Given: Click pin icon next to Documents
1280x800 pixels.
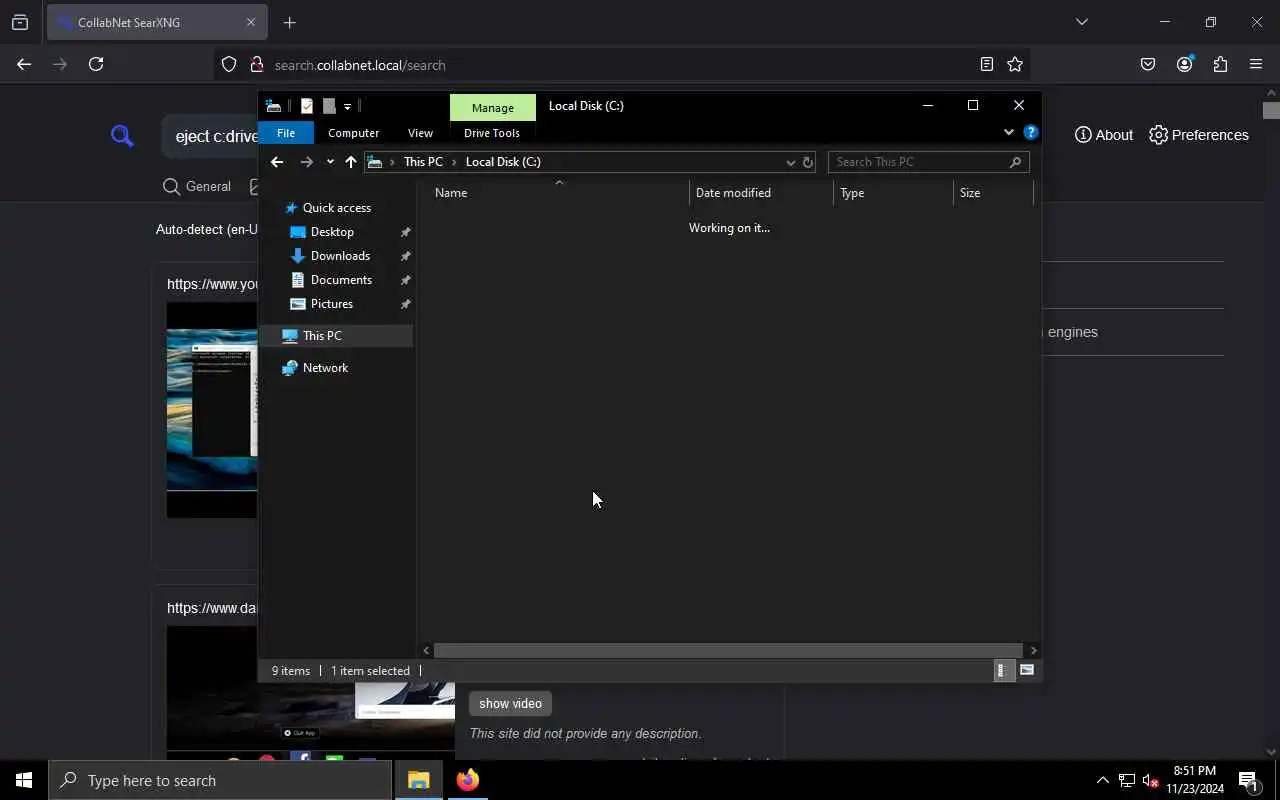Looking at the screenshot, I should click(405, 280).
